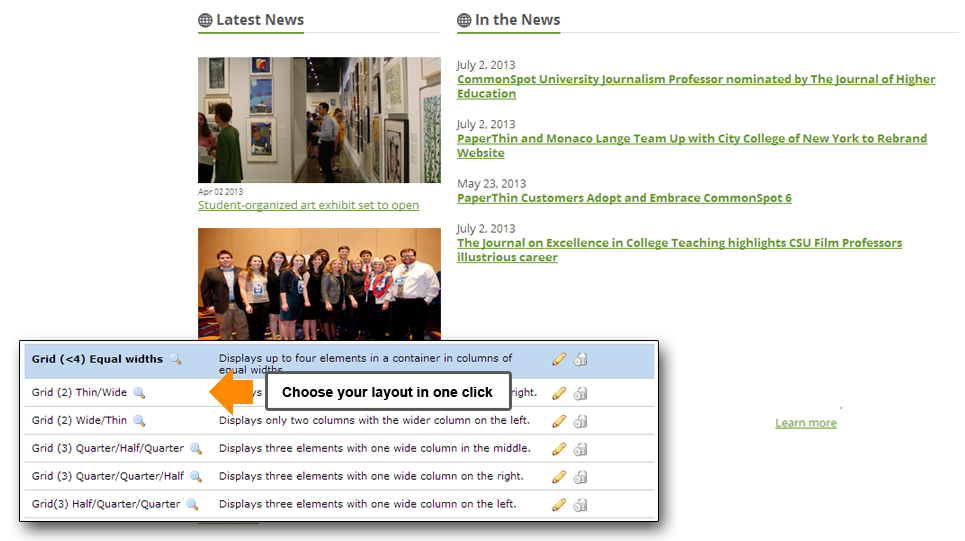965x541 pixels.
Task: Click the group photo of students
Action: pos(319,284)
